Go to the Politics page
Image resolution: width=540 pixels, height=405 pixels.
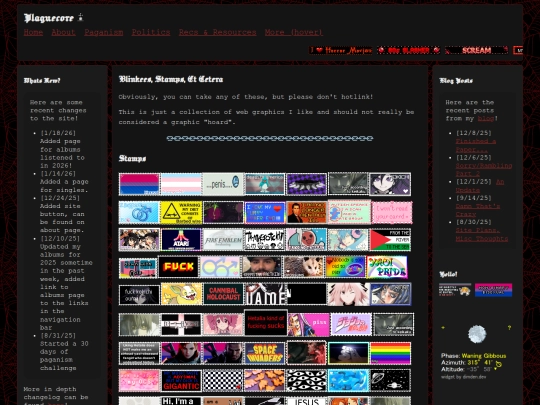point(151,32)
